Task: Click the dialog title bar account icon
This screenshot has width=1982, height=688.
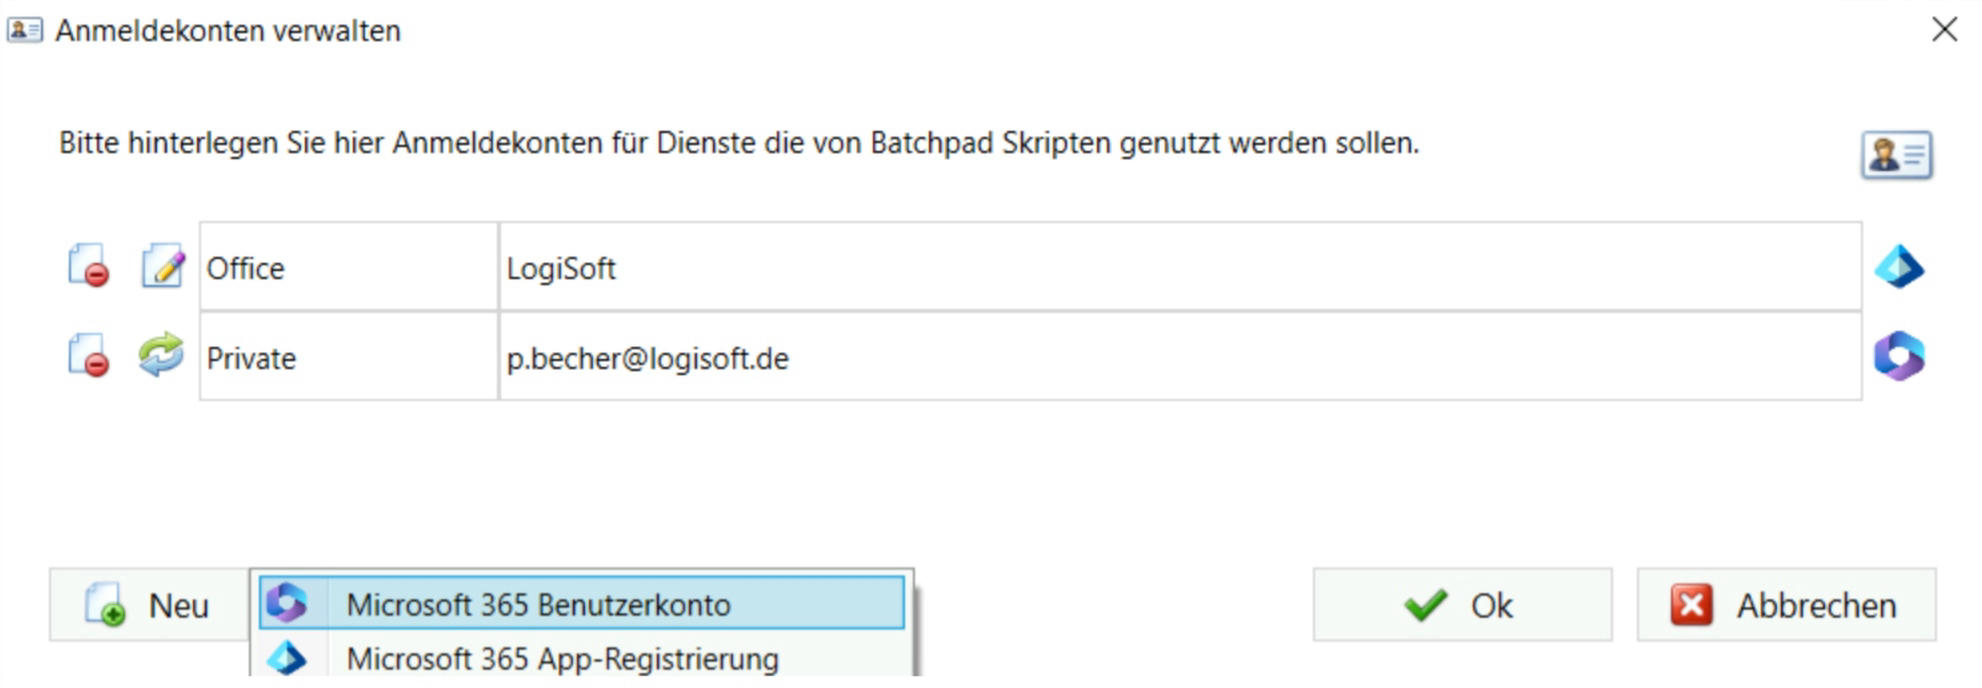Action: coord(24,30)
